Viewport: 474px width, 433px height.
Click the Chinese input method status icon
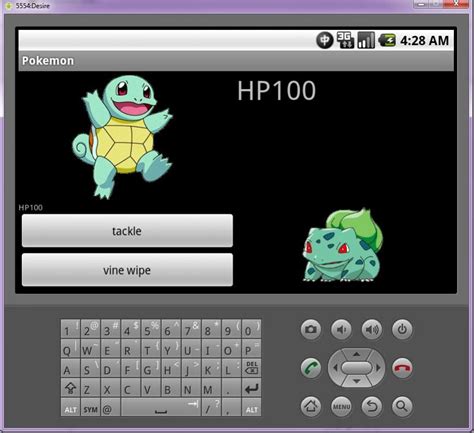click(324, 40)
